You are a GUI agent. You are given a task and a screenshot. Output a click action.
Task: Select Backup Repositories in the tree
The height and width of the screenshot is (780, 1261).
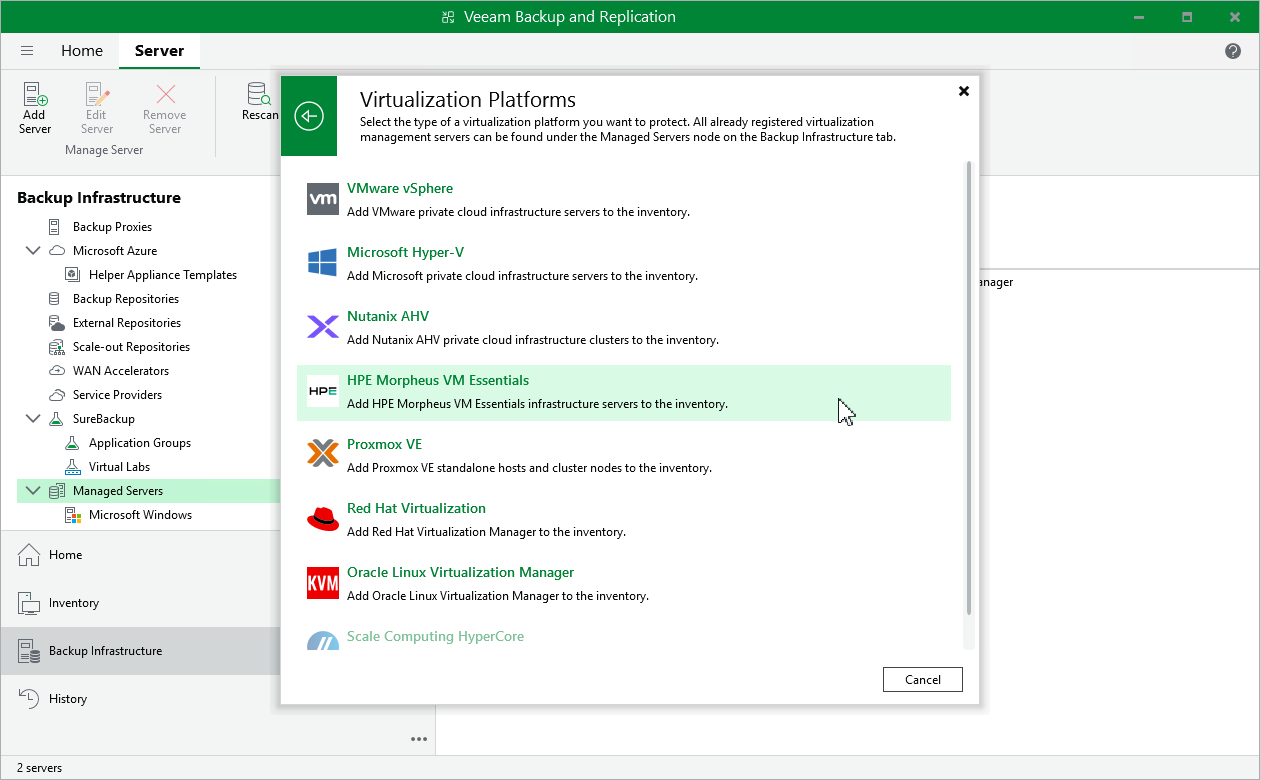(126, 299)
